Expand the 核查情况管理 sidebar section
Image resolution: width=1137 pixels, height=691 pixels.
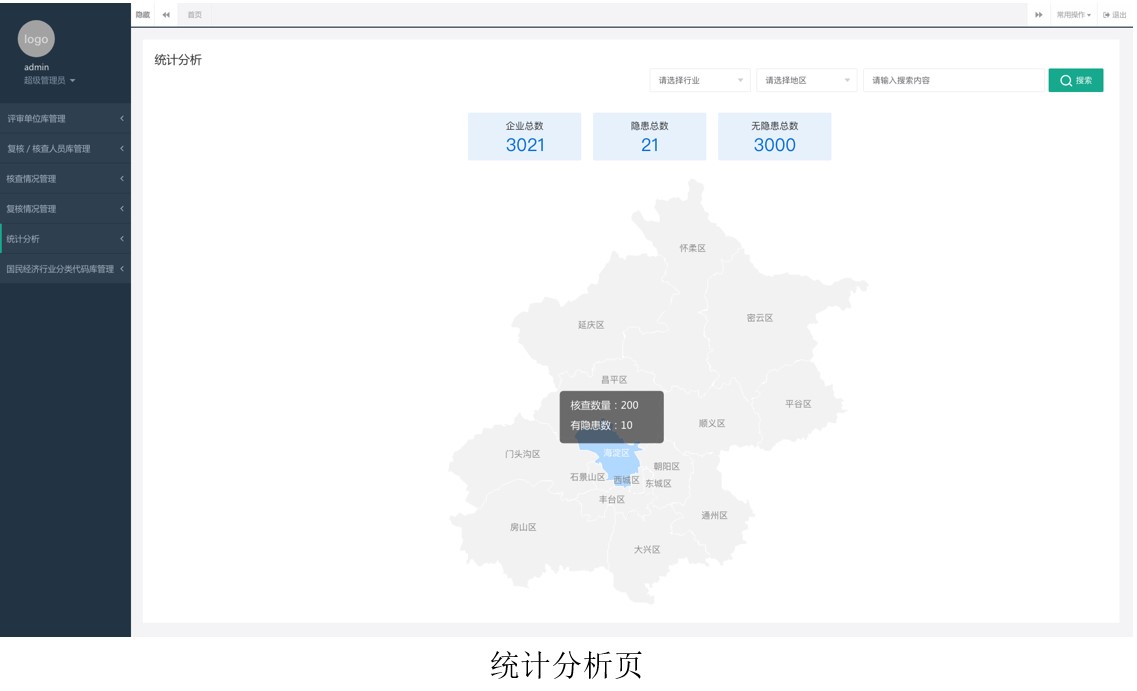coord(60,179)
